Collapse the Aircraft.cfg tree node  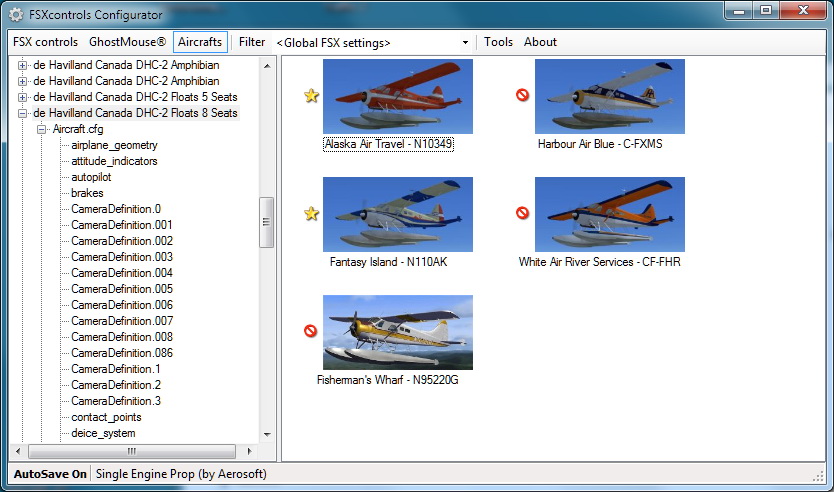click(41, 129)
